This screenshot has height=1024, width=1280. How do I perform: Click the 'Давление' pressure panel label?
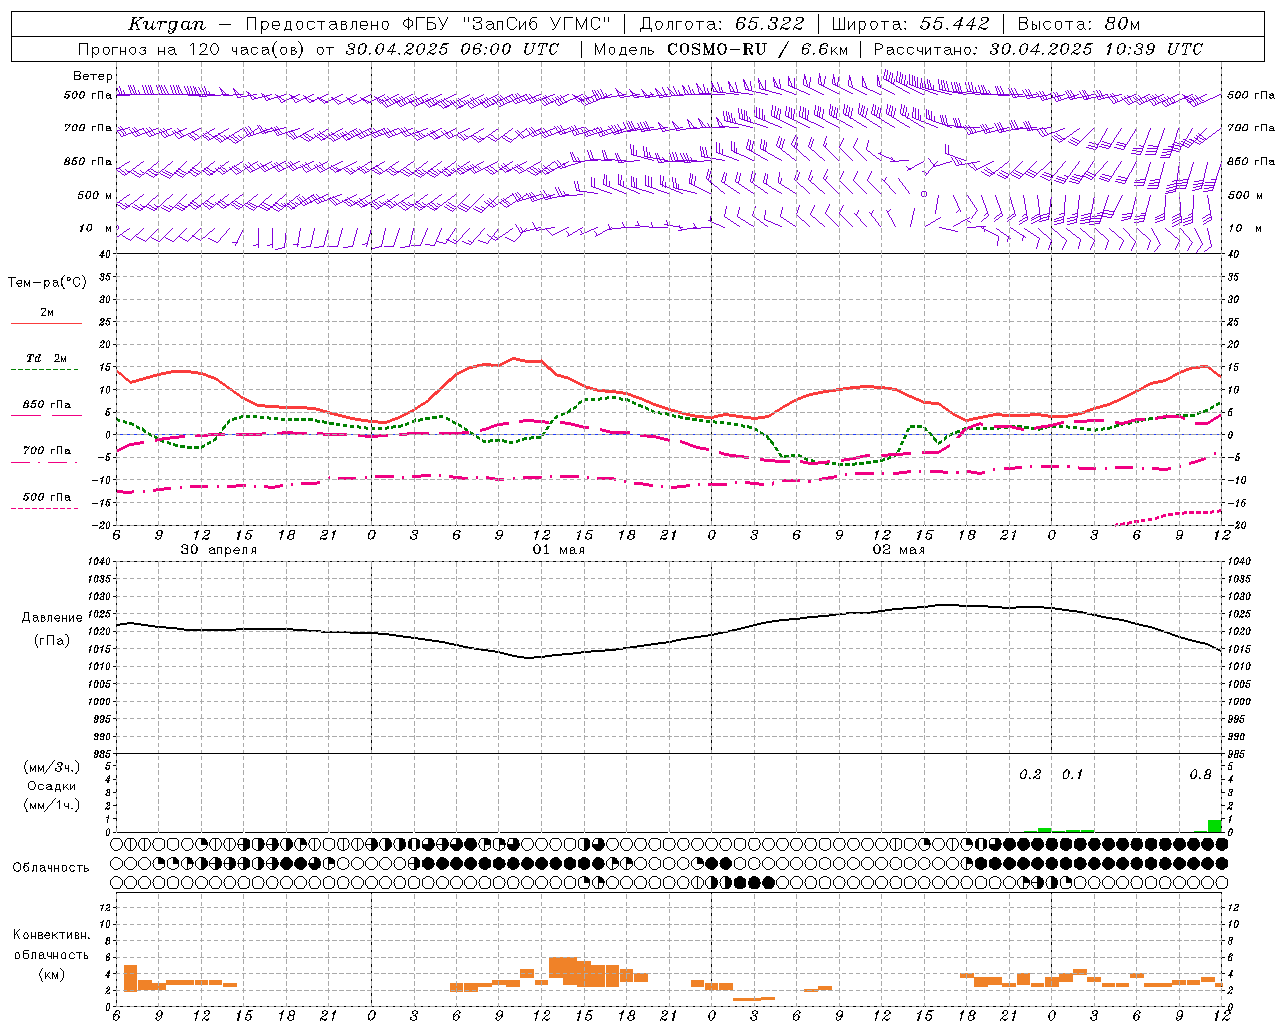52,618
